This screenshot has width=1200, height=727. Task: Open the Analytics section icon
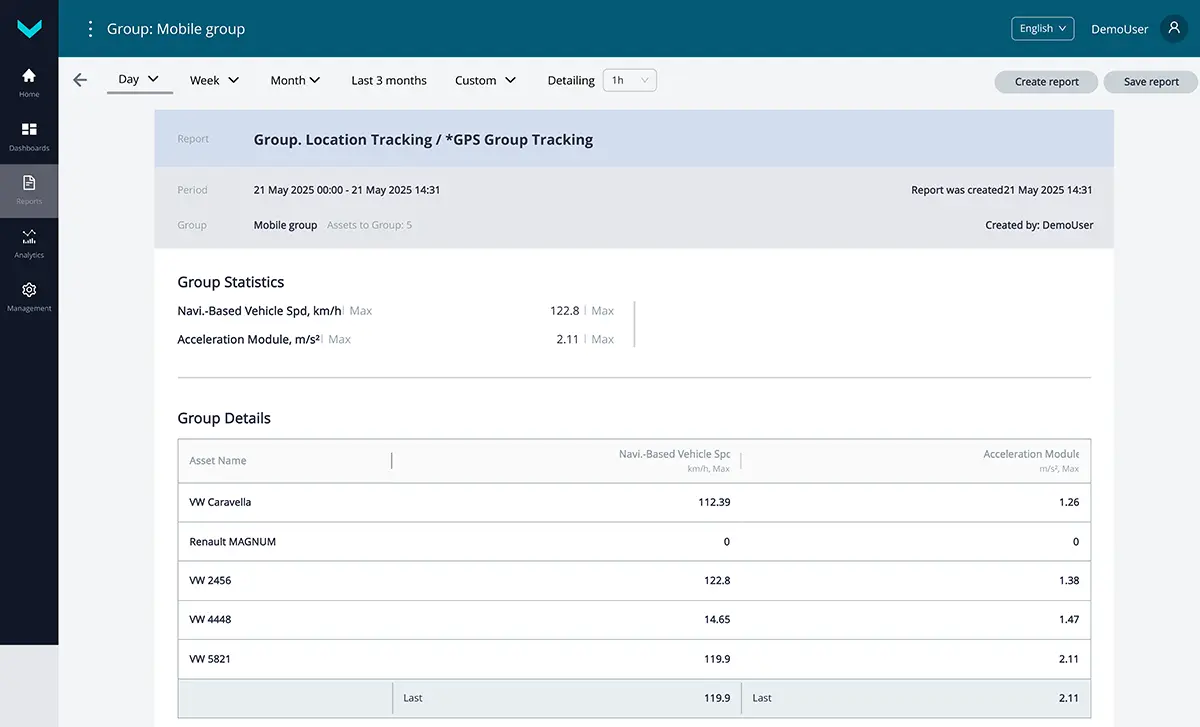(29, 242)
